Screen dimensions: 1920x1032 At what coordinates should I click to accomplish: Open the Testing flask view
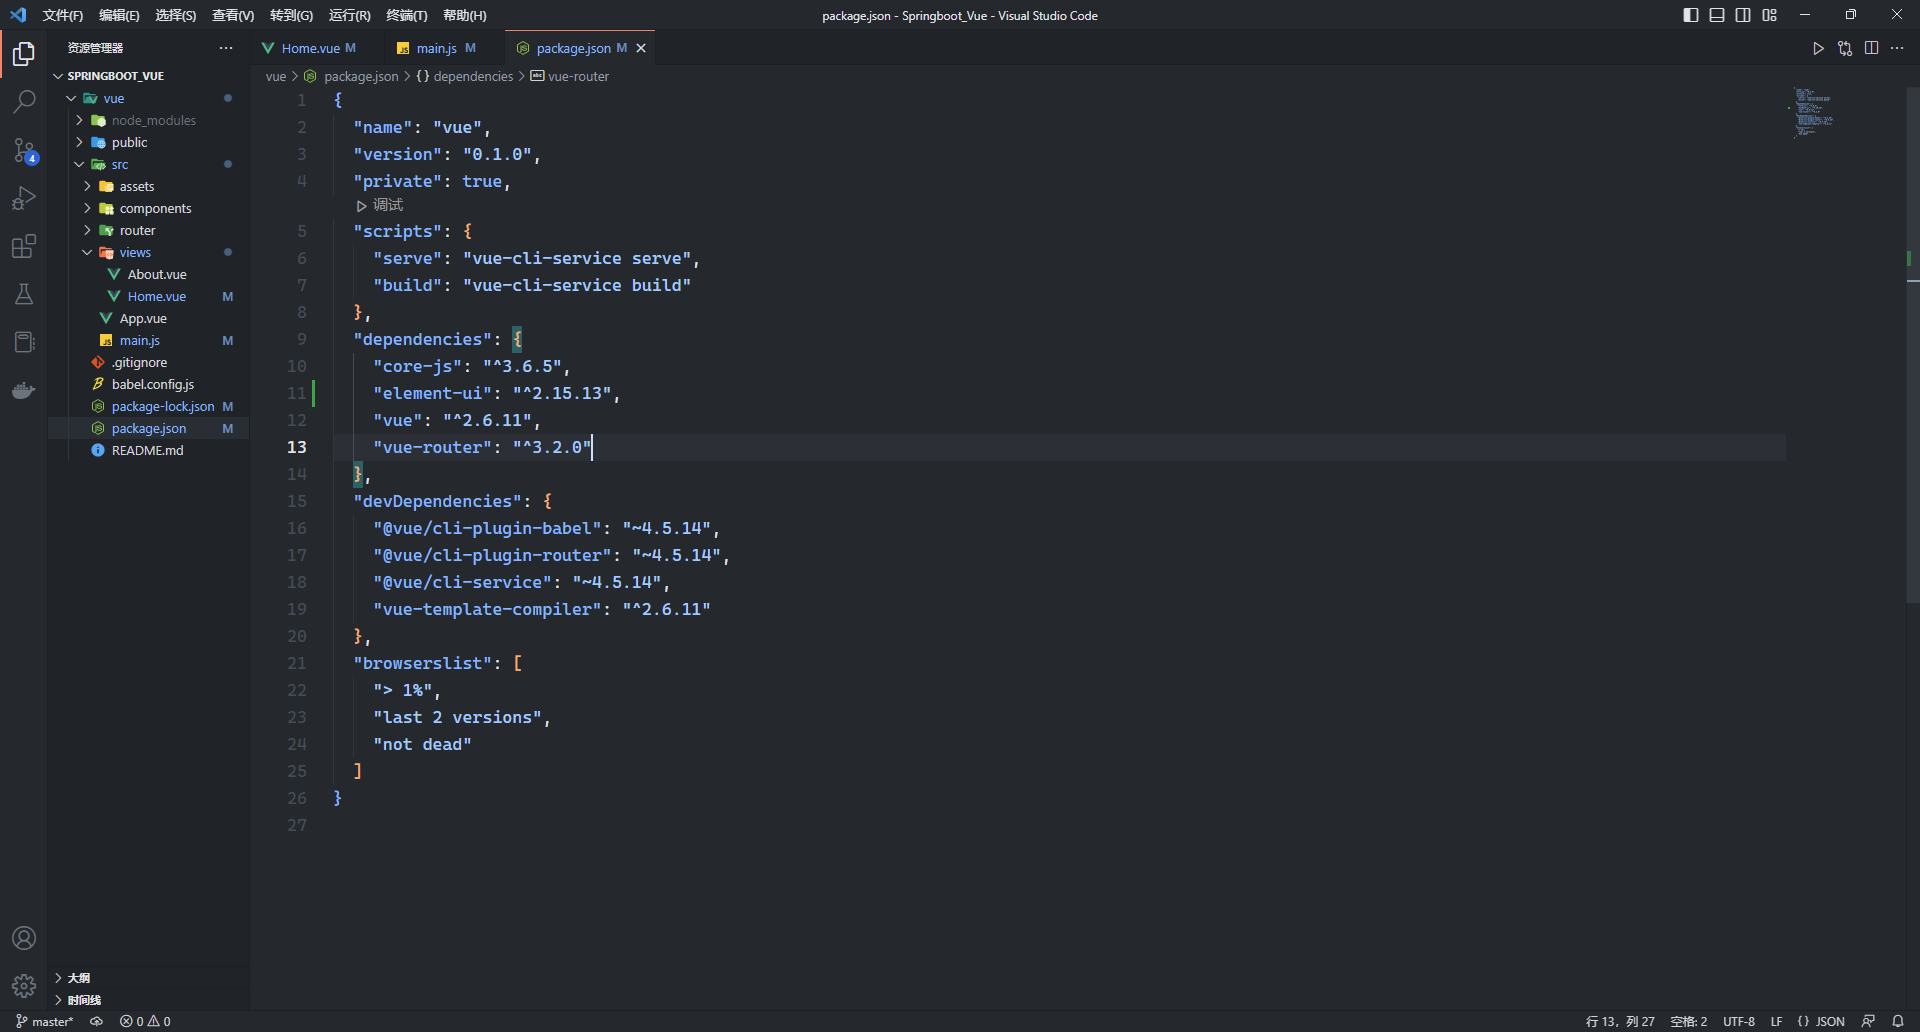[24, 294]
